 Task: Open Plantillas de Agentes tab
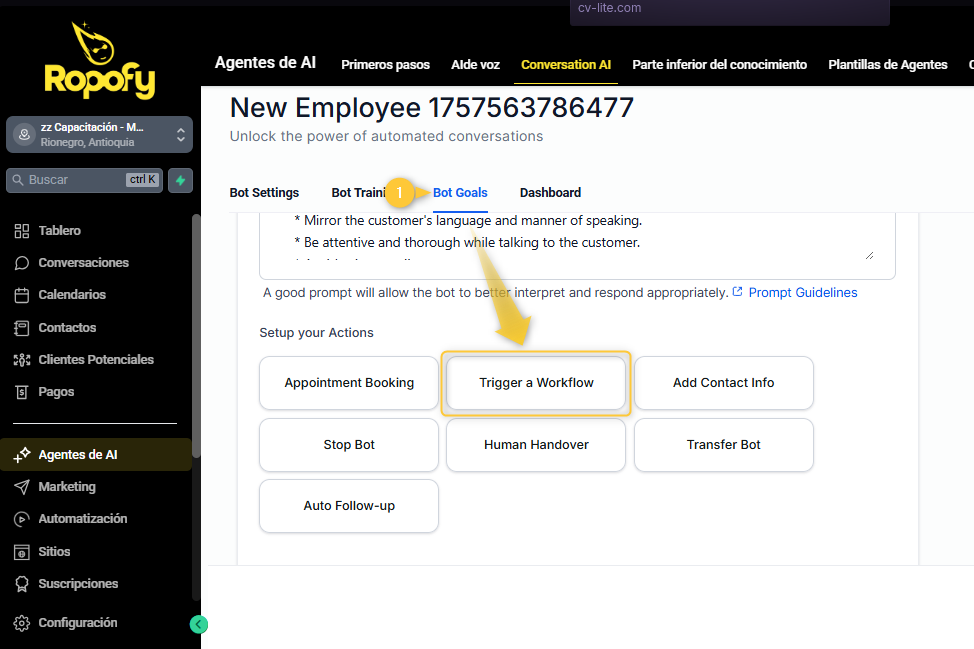(888, 65)
